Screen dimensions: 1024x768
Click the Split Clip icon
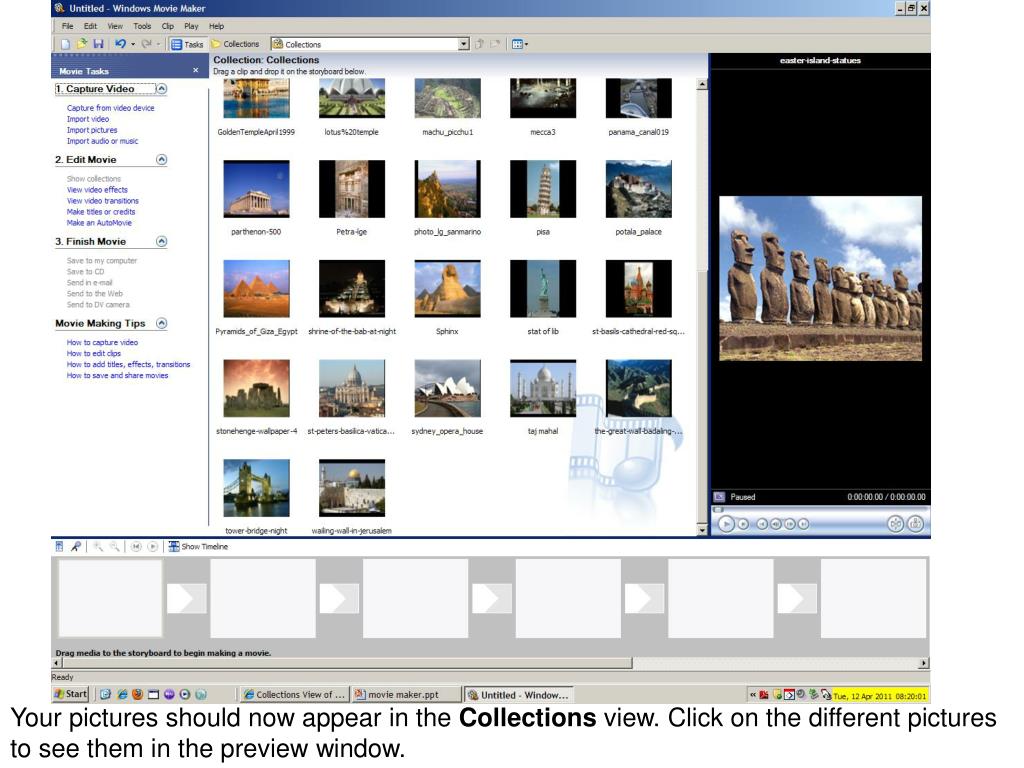895,524
